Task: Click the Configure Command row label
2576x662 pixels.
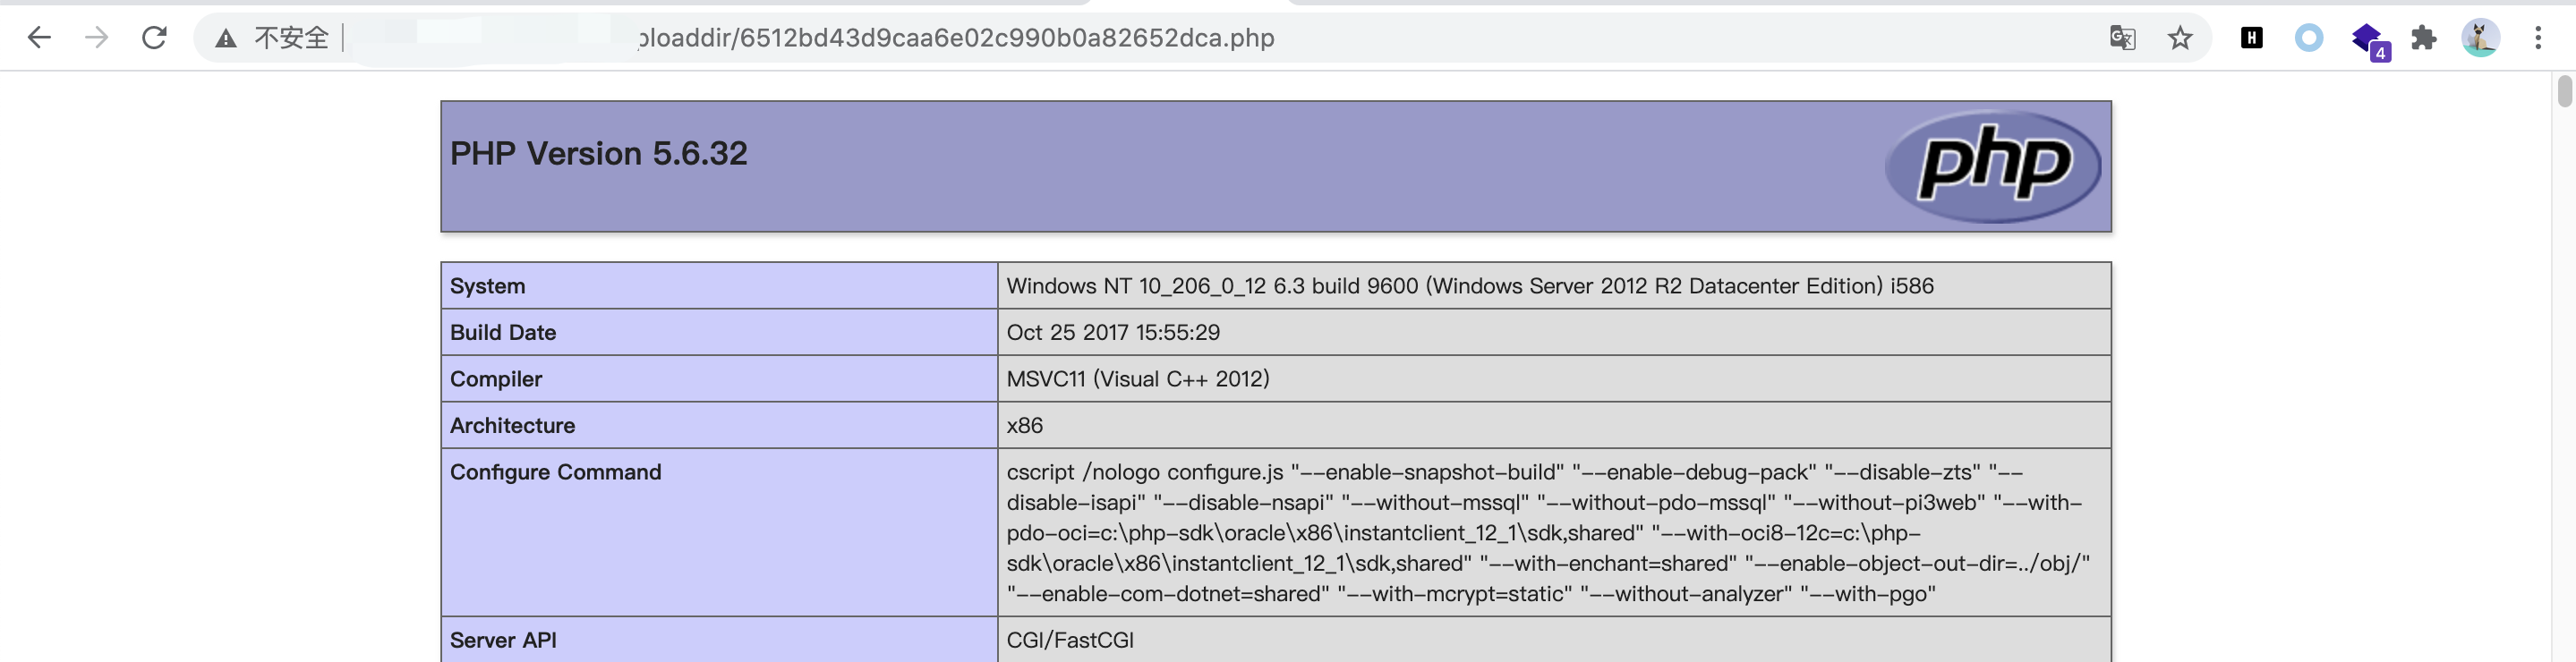Action: pos(555,472)
